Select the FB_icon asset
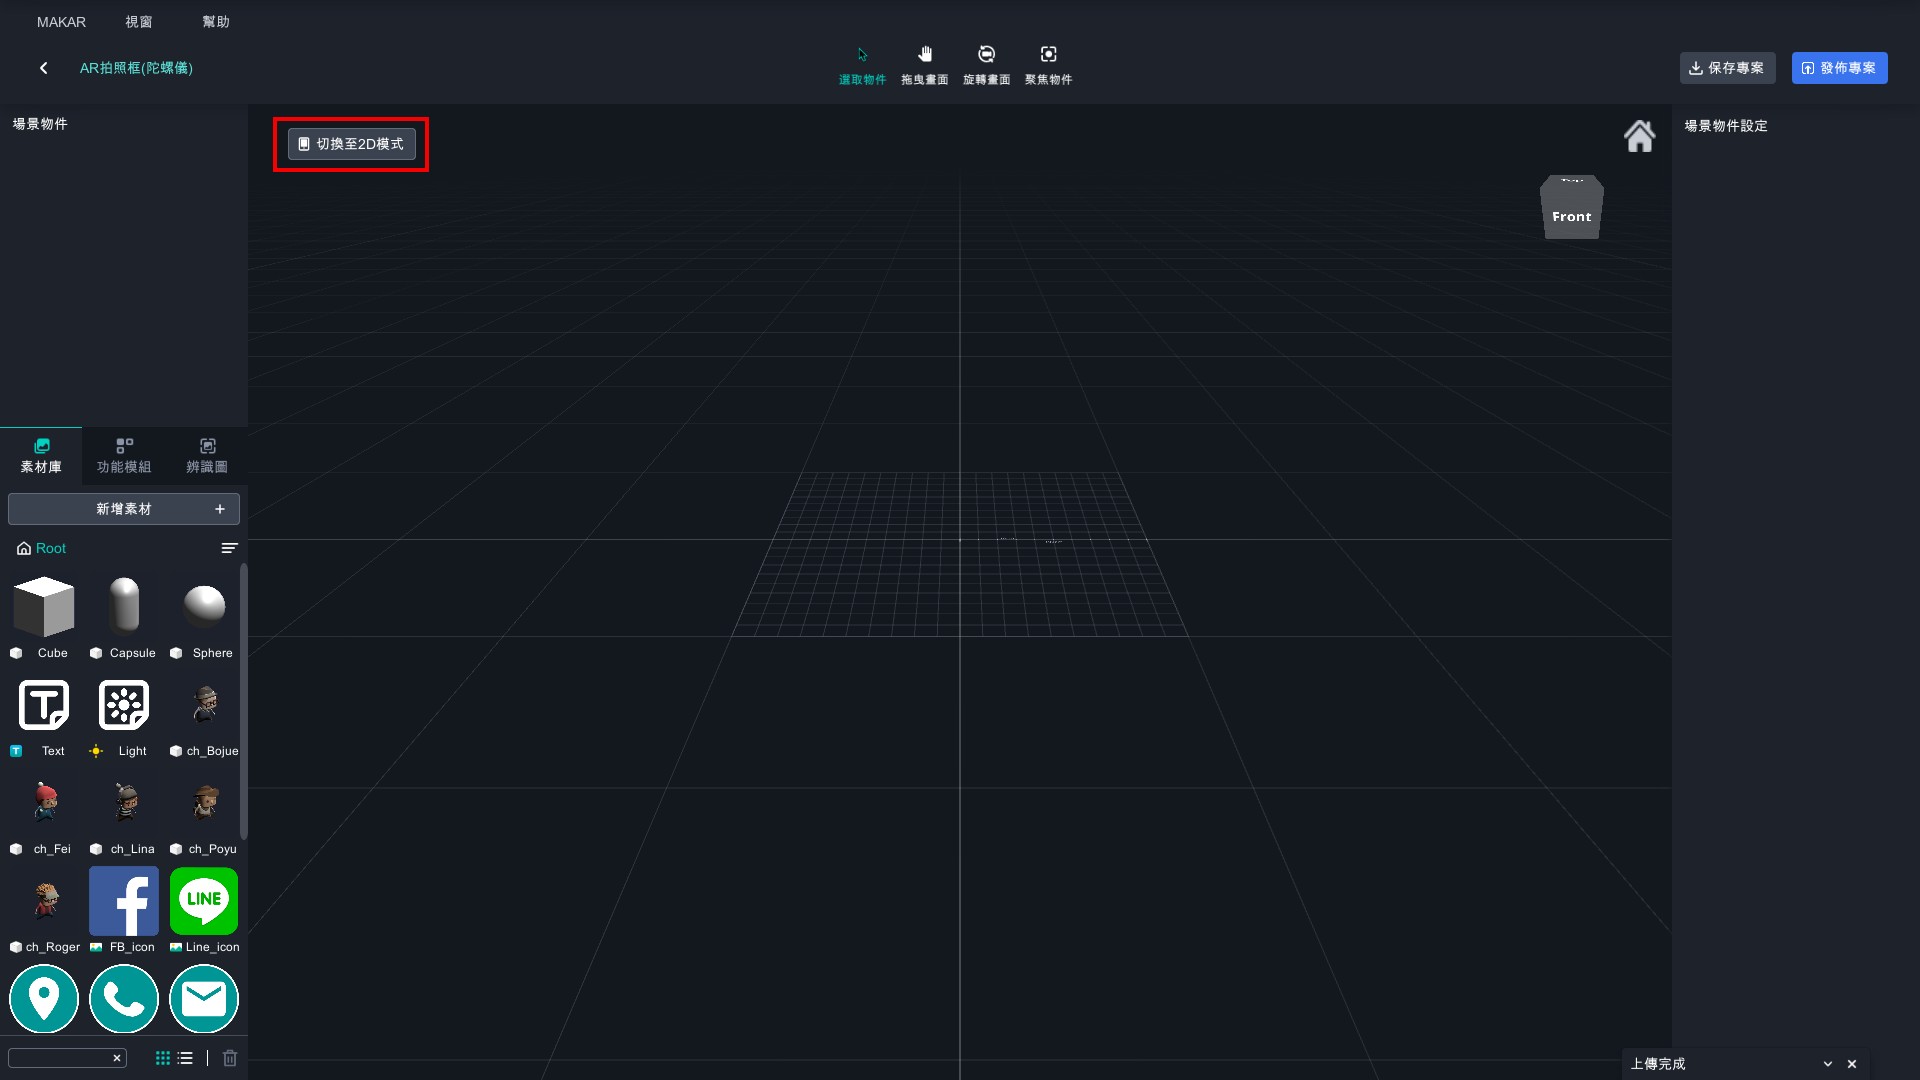 (124, 901)
